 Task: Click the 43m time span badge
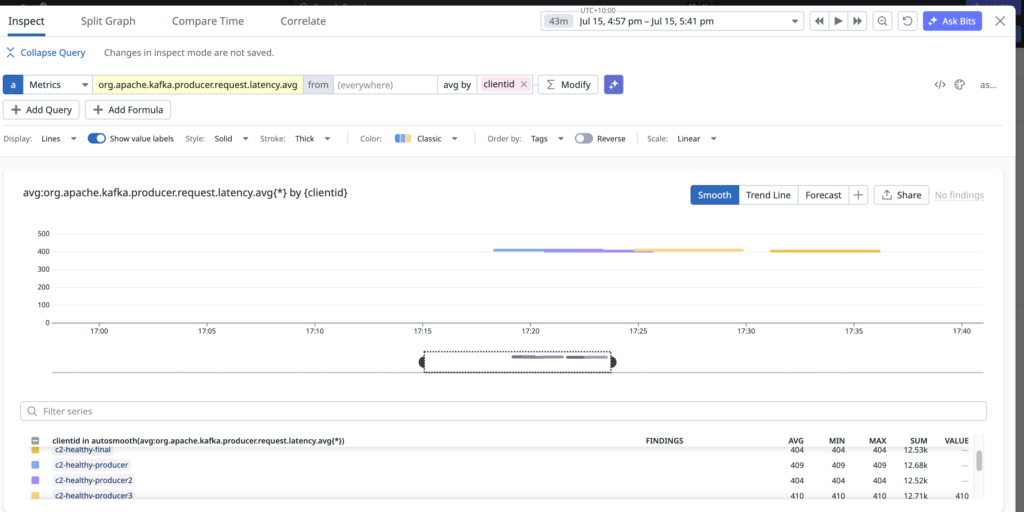click(x=558, y=21)
